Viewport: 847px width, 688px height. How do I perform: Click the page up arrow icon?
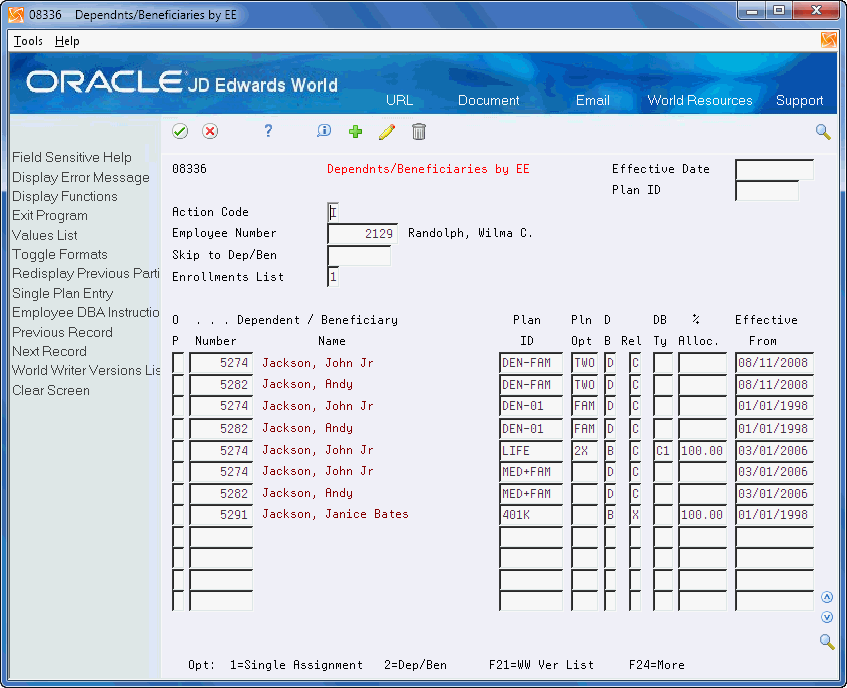(826, 597)
